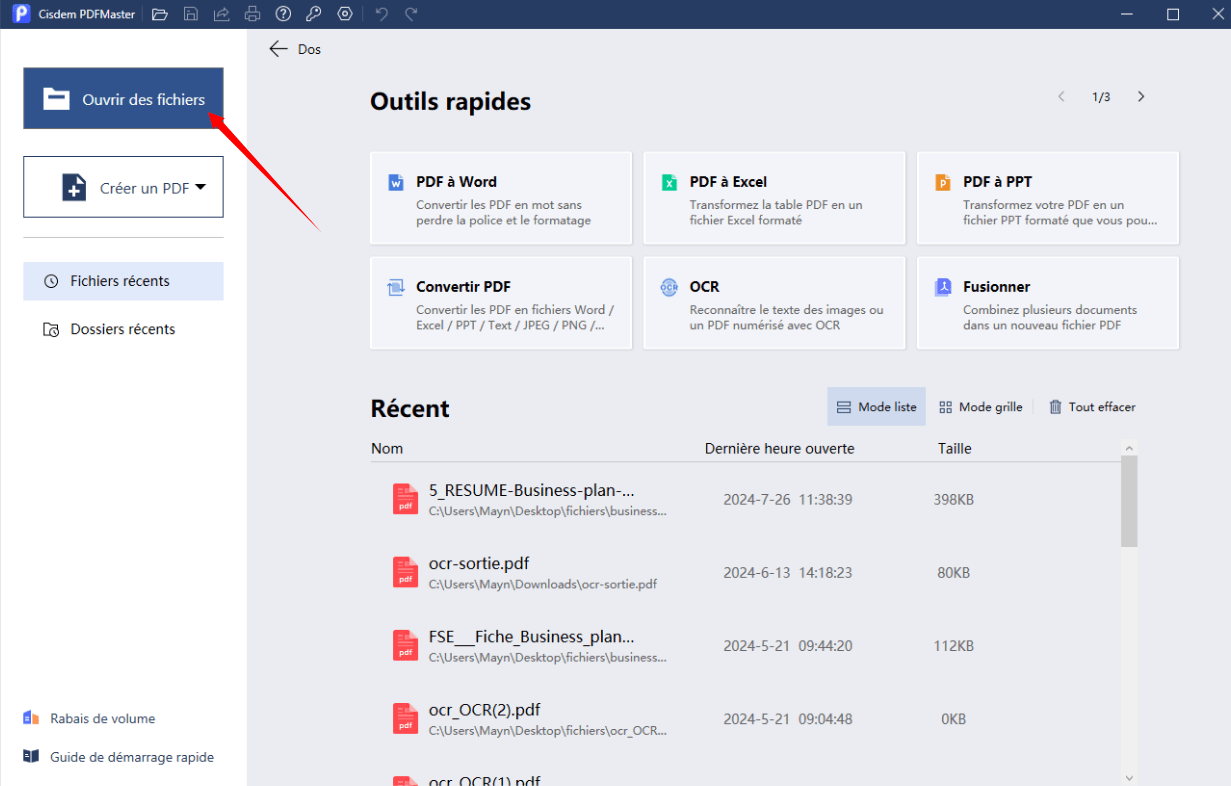Open help via the question mark icon
Screen dimensions: 1231x786
click(x=284, y=14)
